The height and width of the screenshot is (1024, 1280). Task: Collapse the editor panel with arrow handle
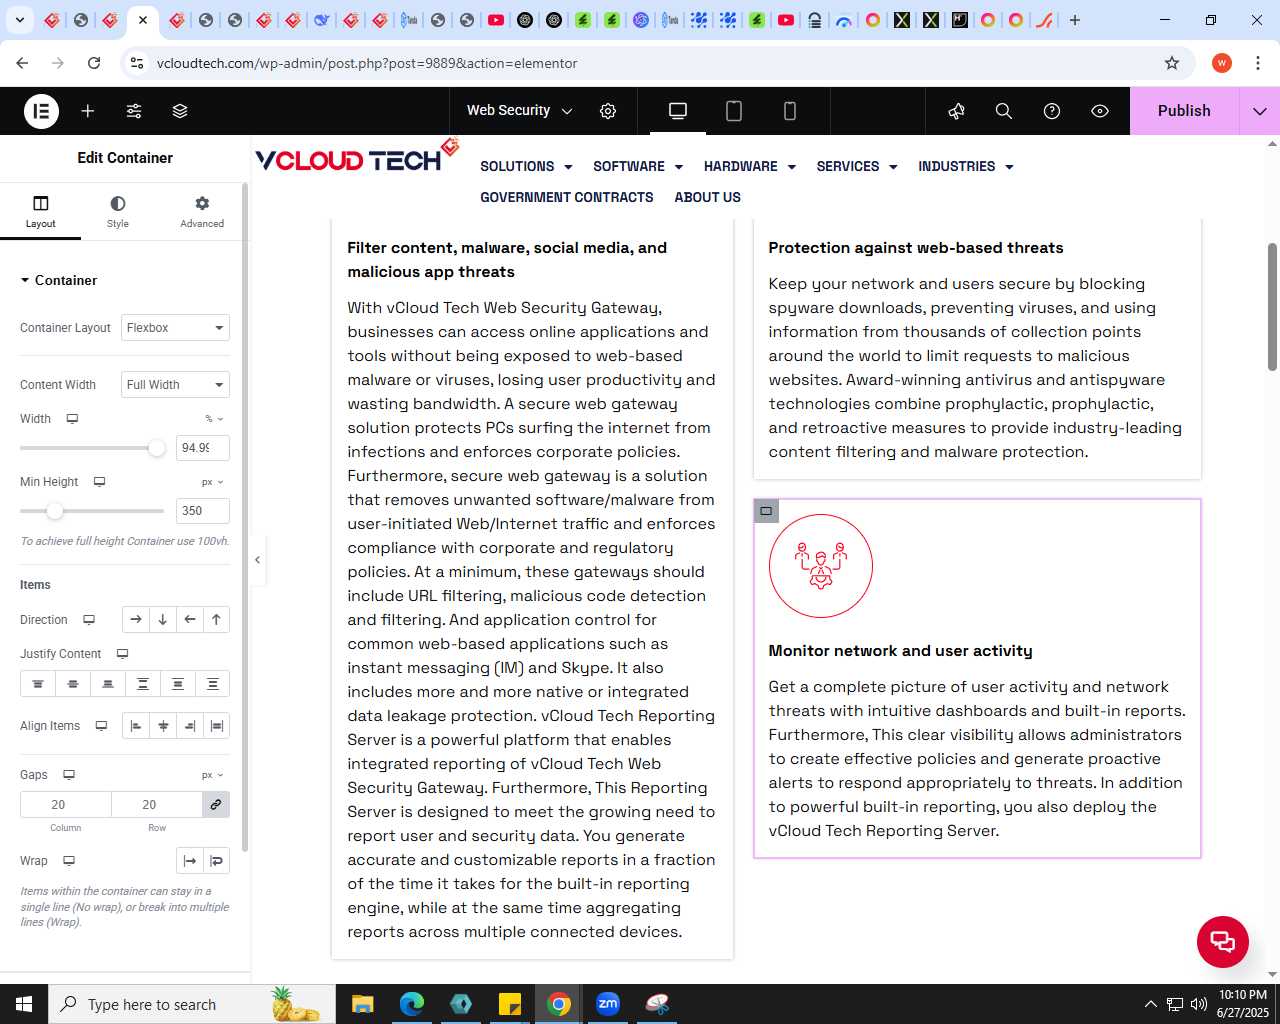(257, 560)
